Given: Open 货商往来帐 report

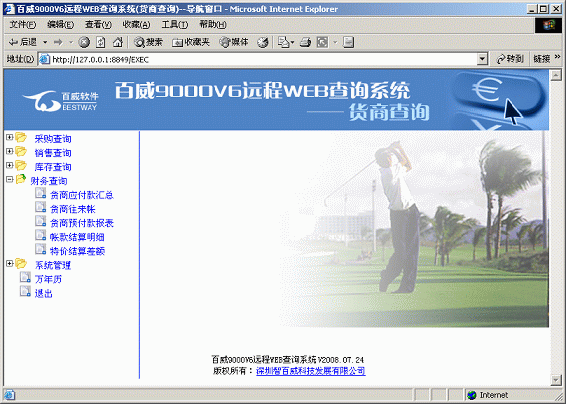Looking at the screenshot, I should [73, 209].
